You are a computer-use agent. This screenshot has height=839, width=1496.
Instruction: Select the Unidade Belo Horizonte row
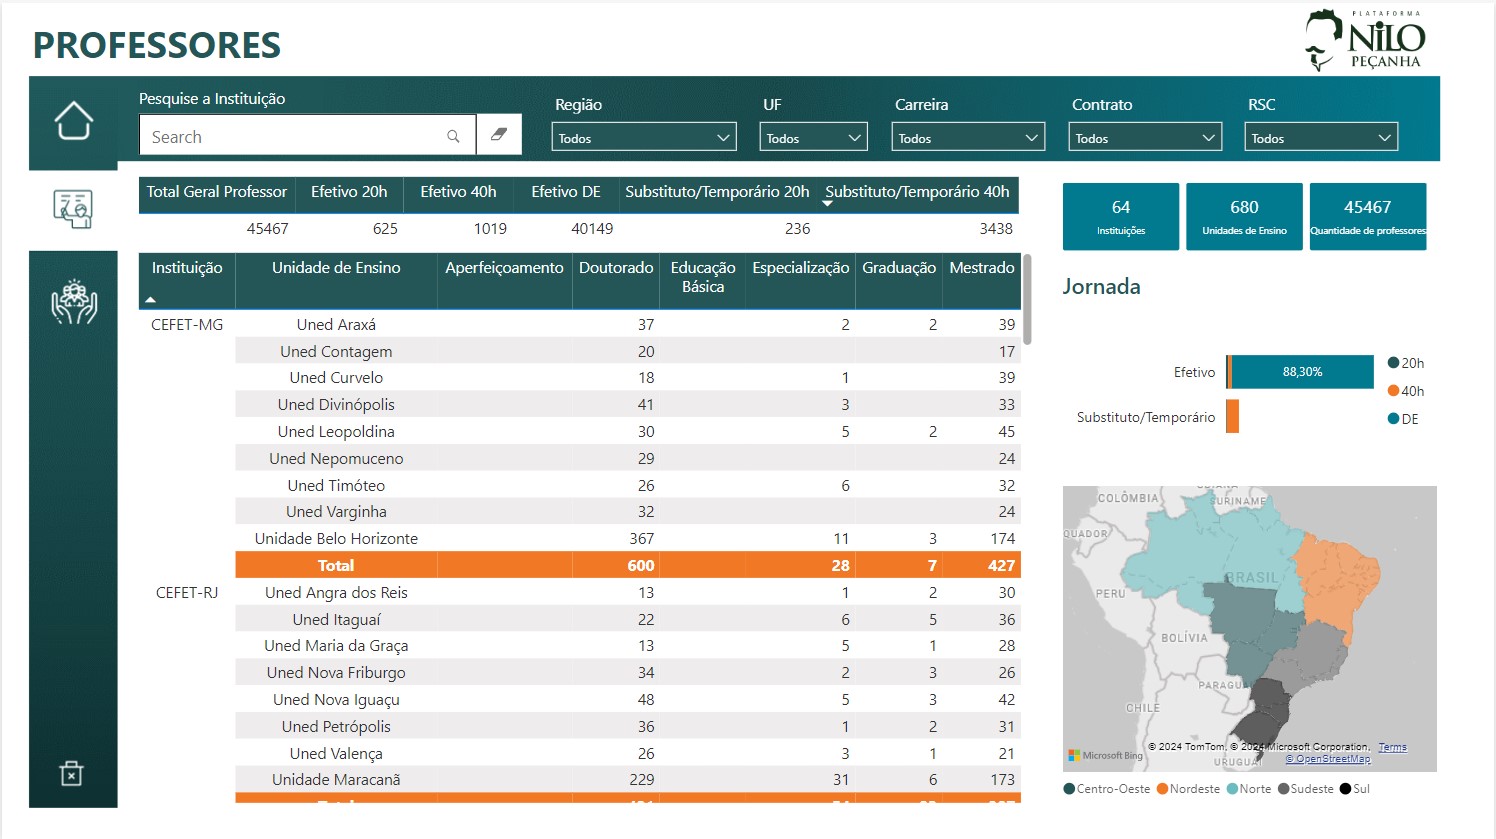point(628,539)
